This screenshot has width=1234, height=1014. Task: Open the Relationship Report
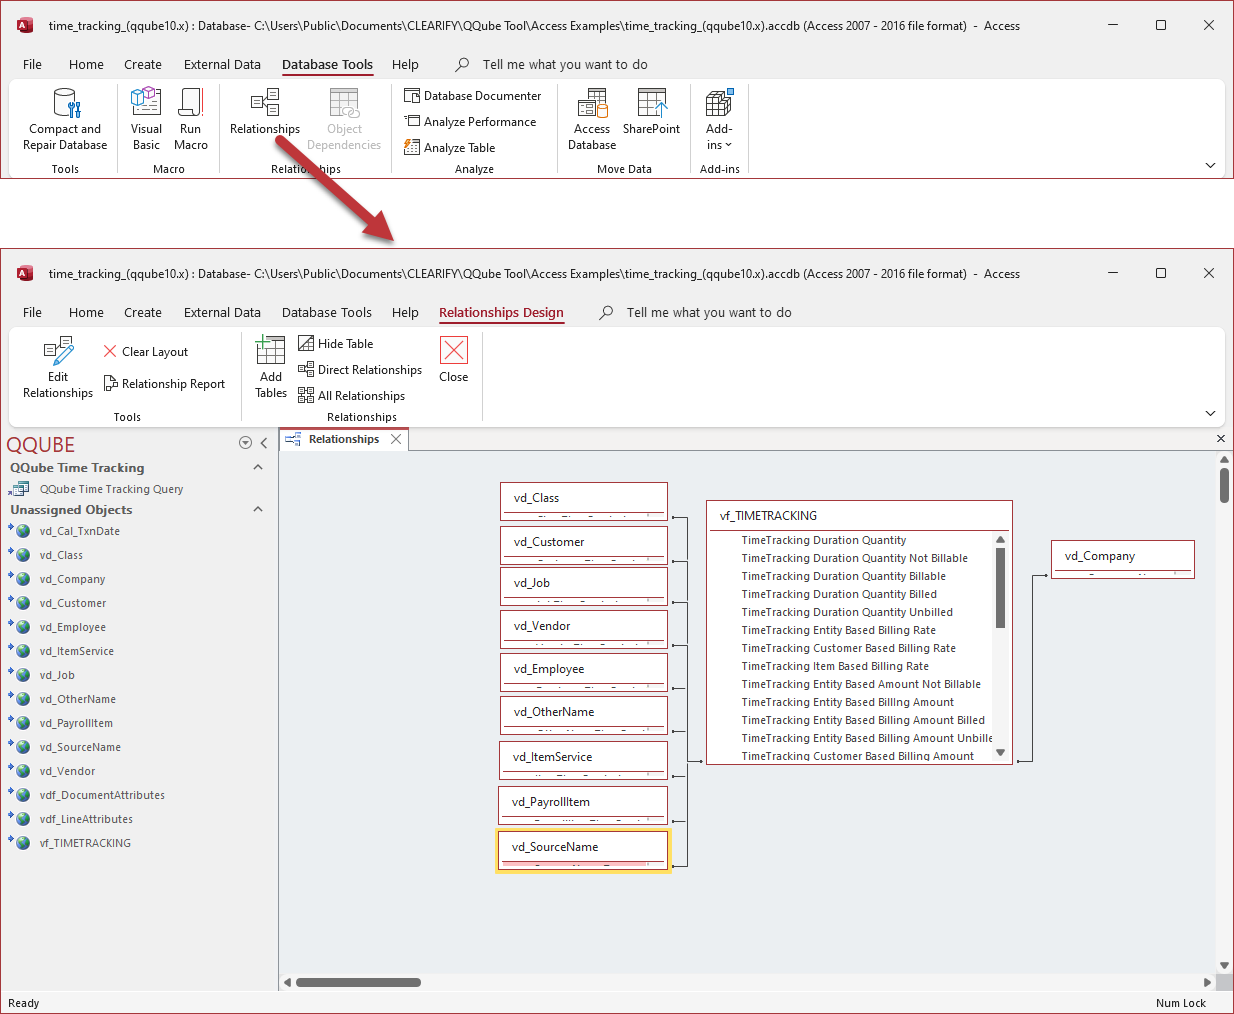[x=165, y=384]
